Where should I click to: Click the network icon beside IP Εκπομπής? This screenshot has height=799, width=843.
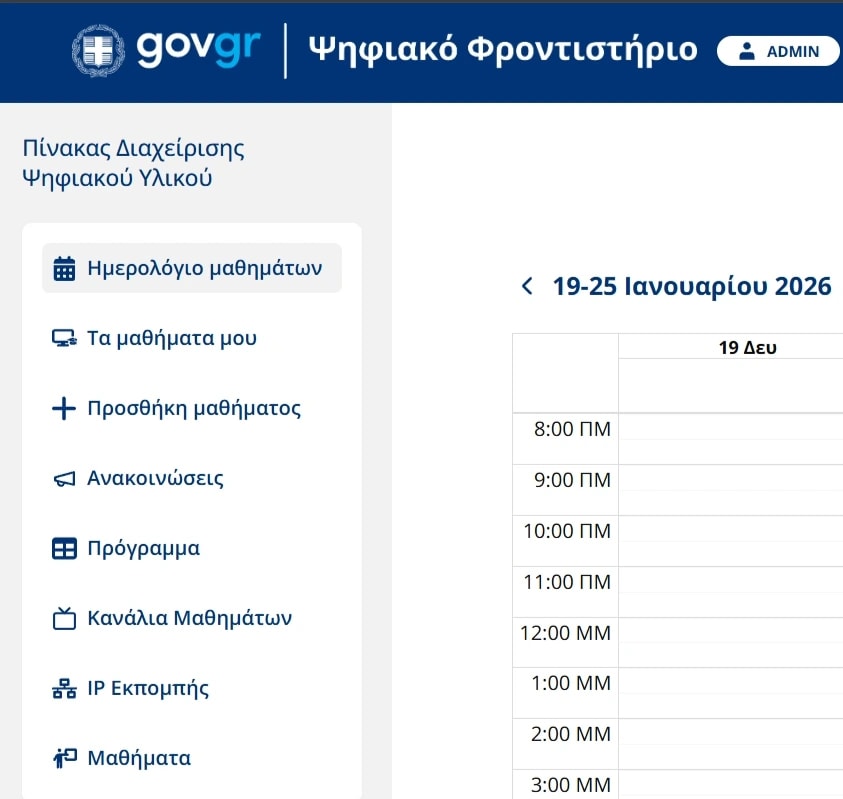(x=63, y=688)
